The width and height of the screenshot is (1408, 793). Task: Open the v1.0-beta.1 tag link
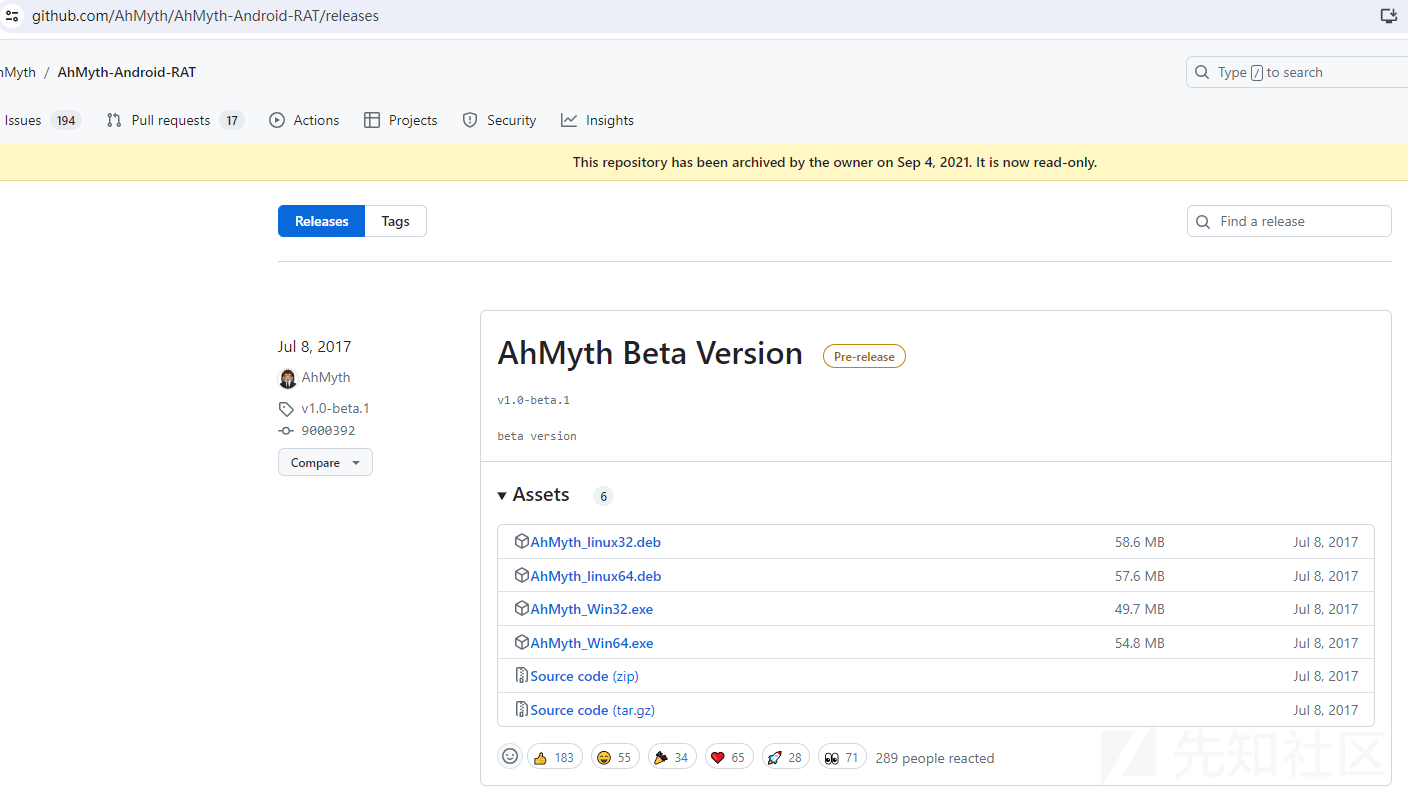(335, 408)
